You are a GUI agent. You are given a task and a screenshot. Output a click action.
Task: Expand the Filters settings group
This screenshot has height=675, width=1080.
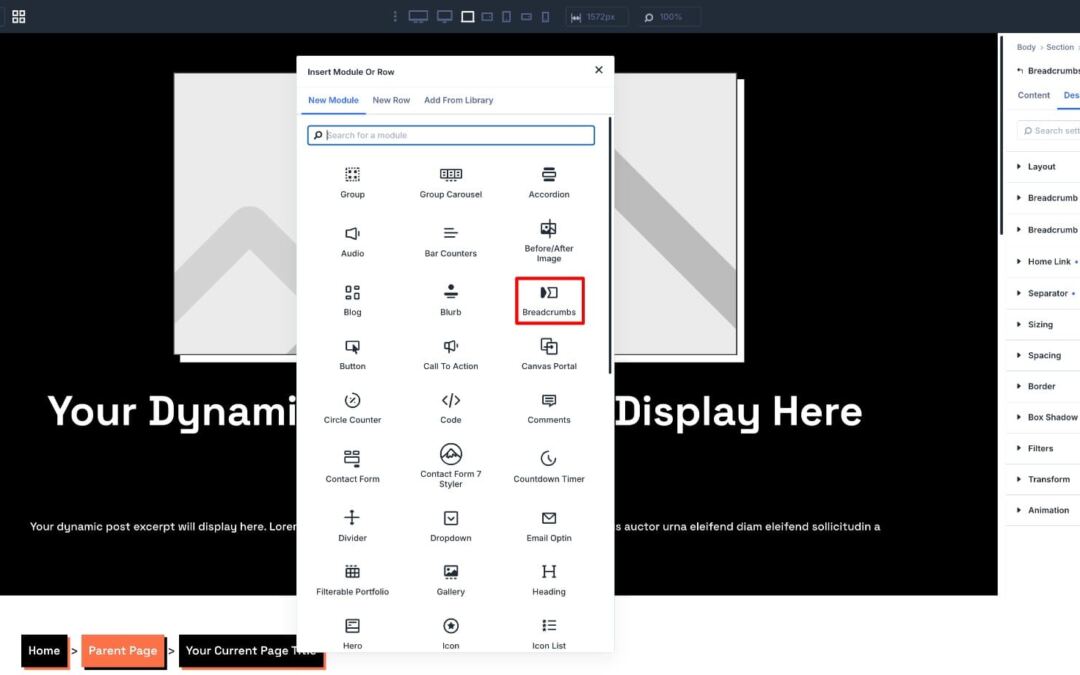(x=1040, y=448)
